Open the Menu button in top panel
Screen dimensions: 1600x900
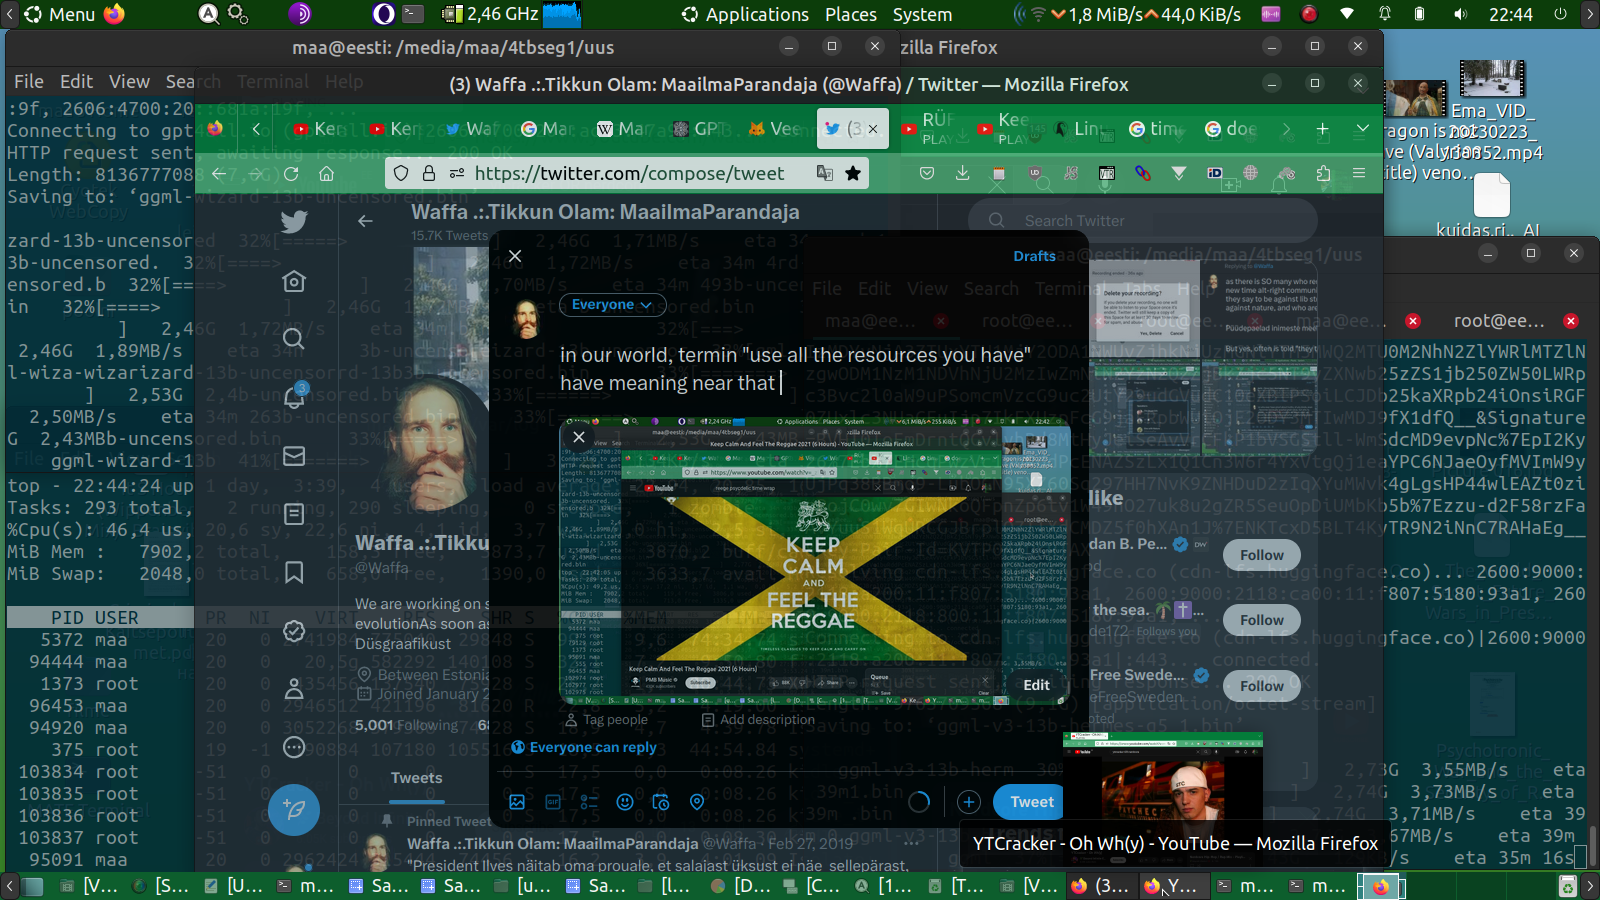click(61, 15)
